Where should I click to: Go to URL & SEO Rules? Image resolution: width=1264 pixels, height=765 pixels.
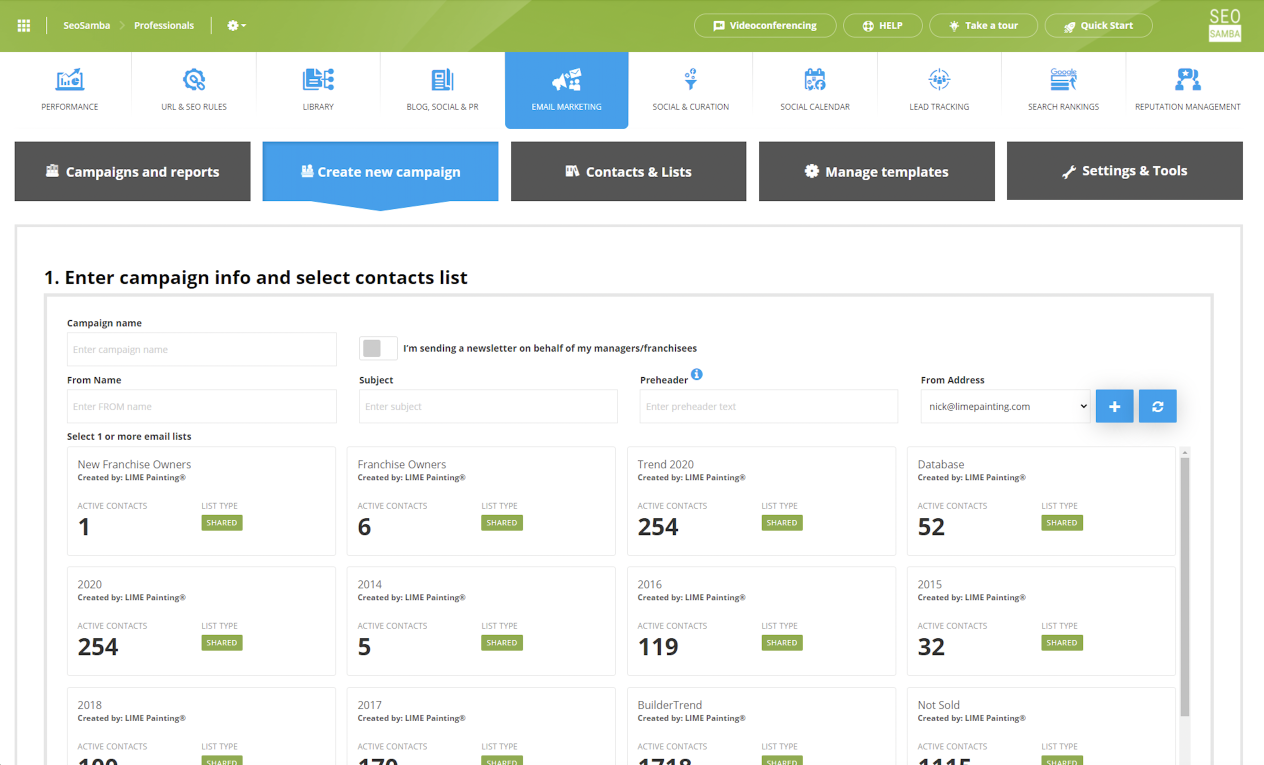pos(194,89)
